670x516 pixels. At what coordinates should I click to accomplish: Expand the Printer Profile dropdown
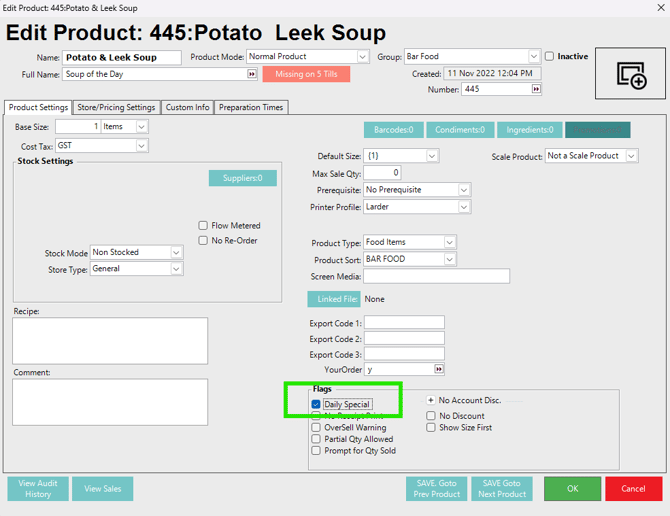click(x=464, y=207)
